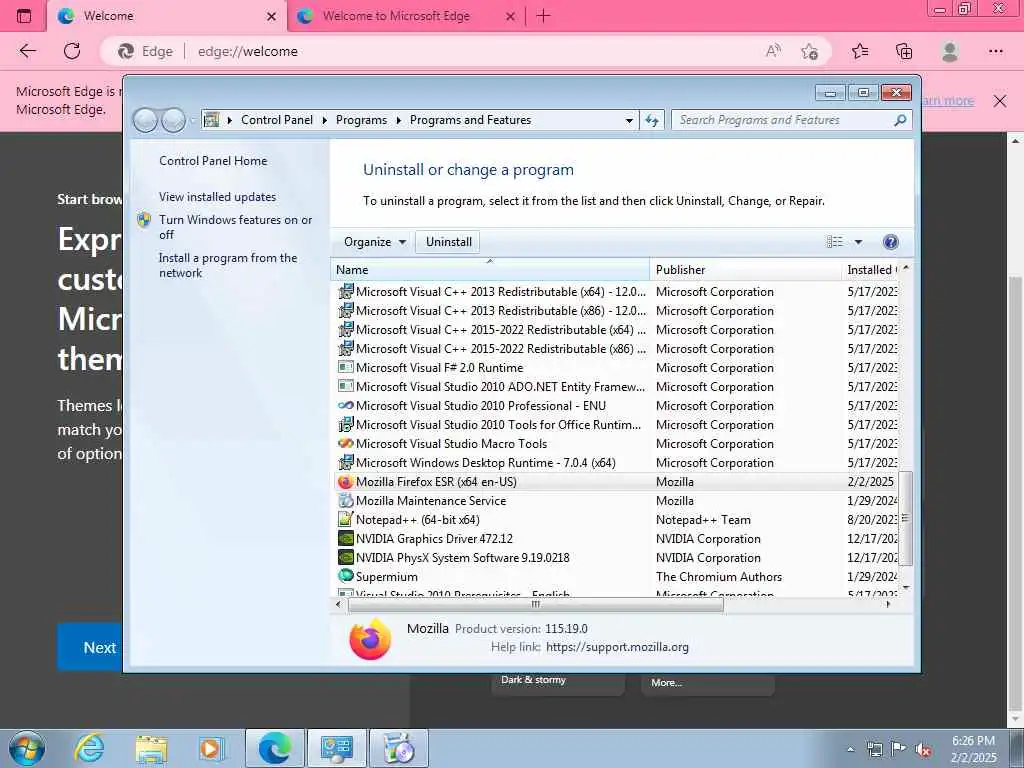Expand the address bar history dropdown
Screen dimensions: 1024x768
(629, 120)
